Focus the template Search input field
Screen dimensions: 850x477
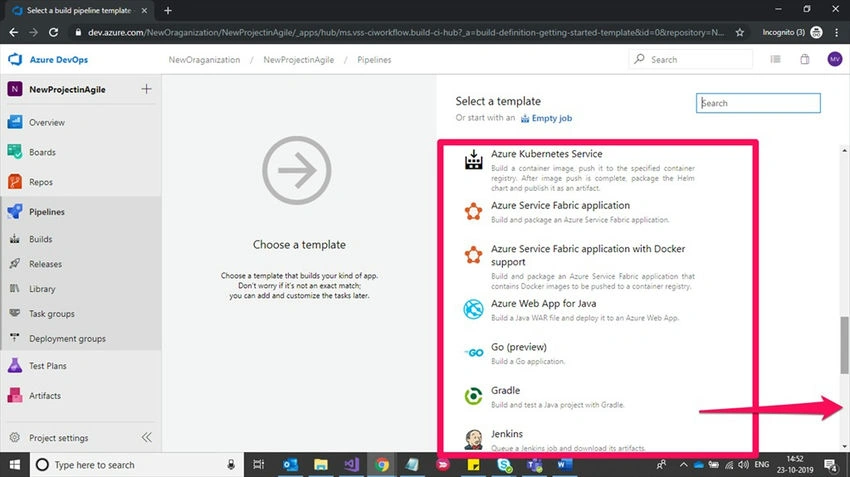[758, 103]
